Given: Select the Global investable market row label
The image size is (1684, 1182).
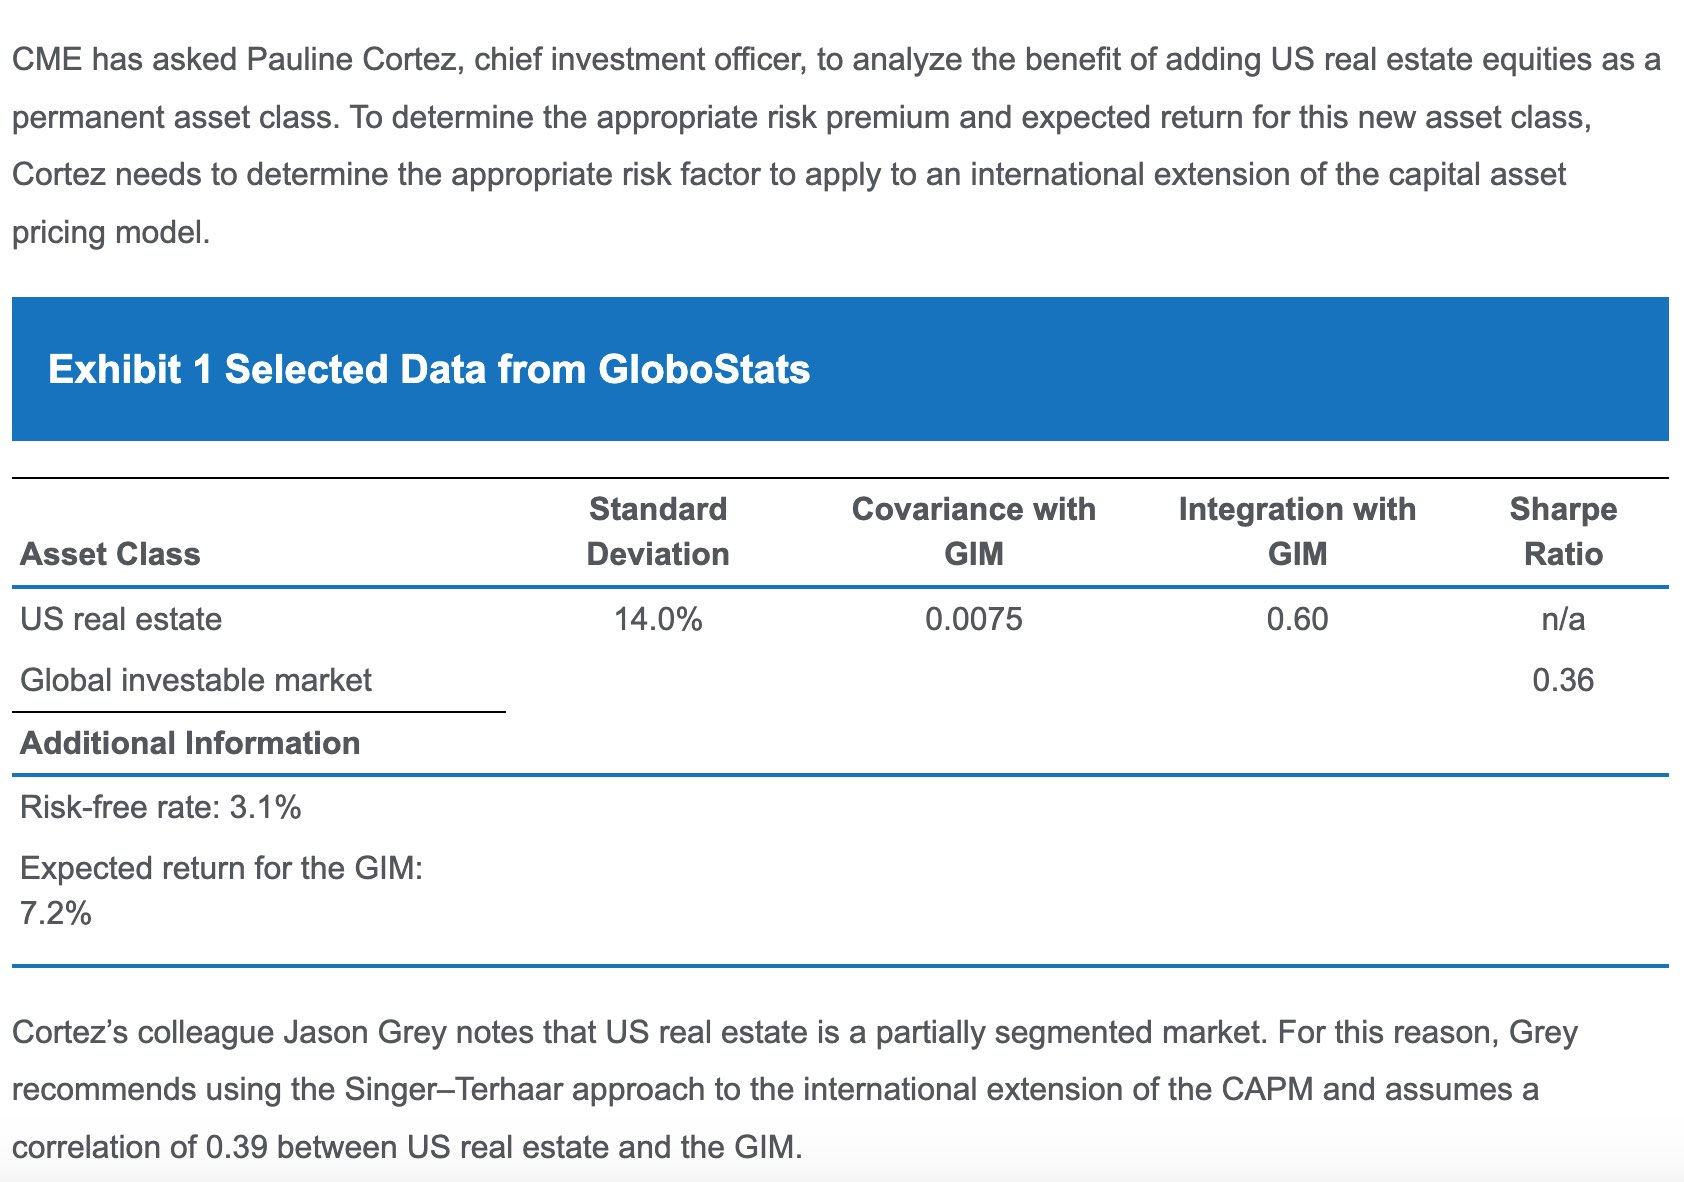Looking at the screenshot, I should click(196, 680).
